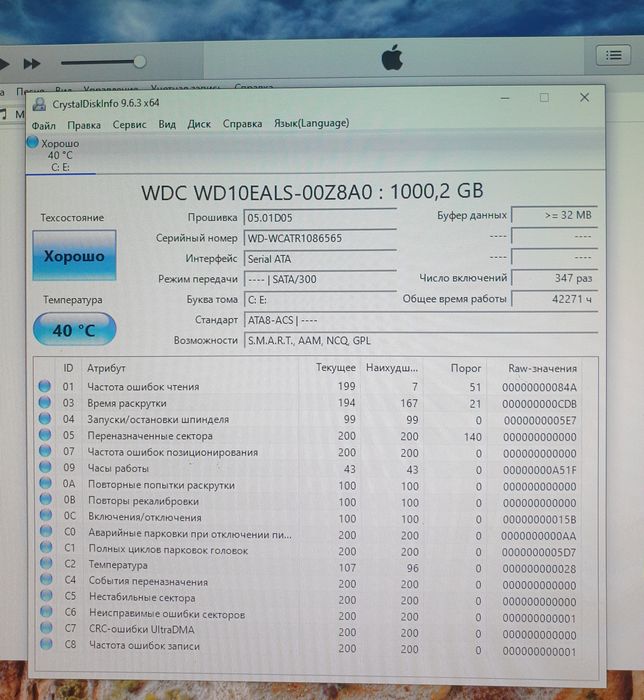
Task: Open the Файл menu in CrystalDiskInfo
Action: tap(44, 126)
